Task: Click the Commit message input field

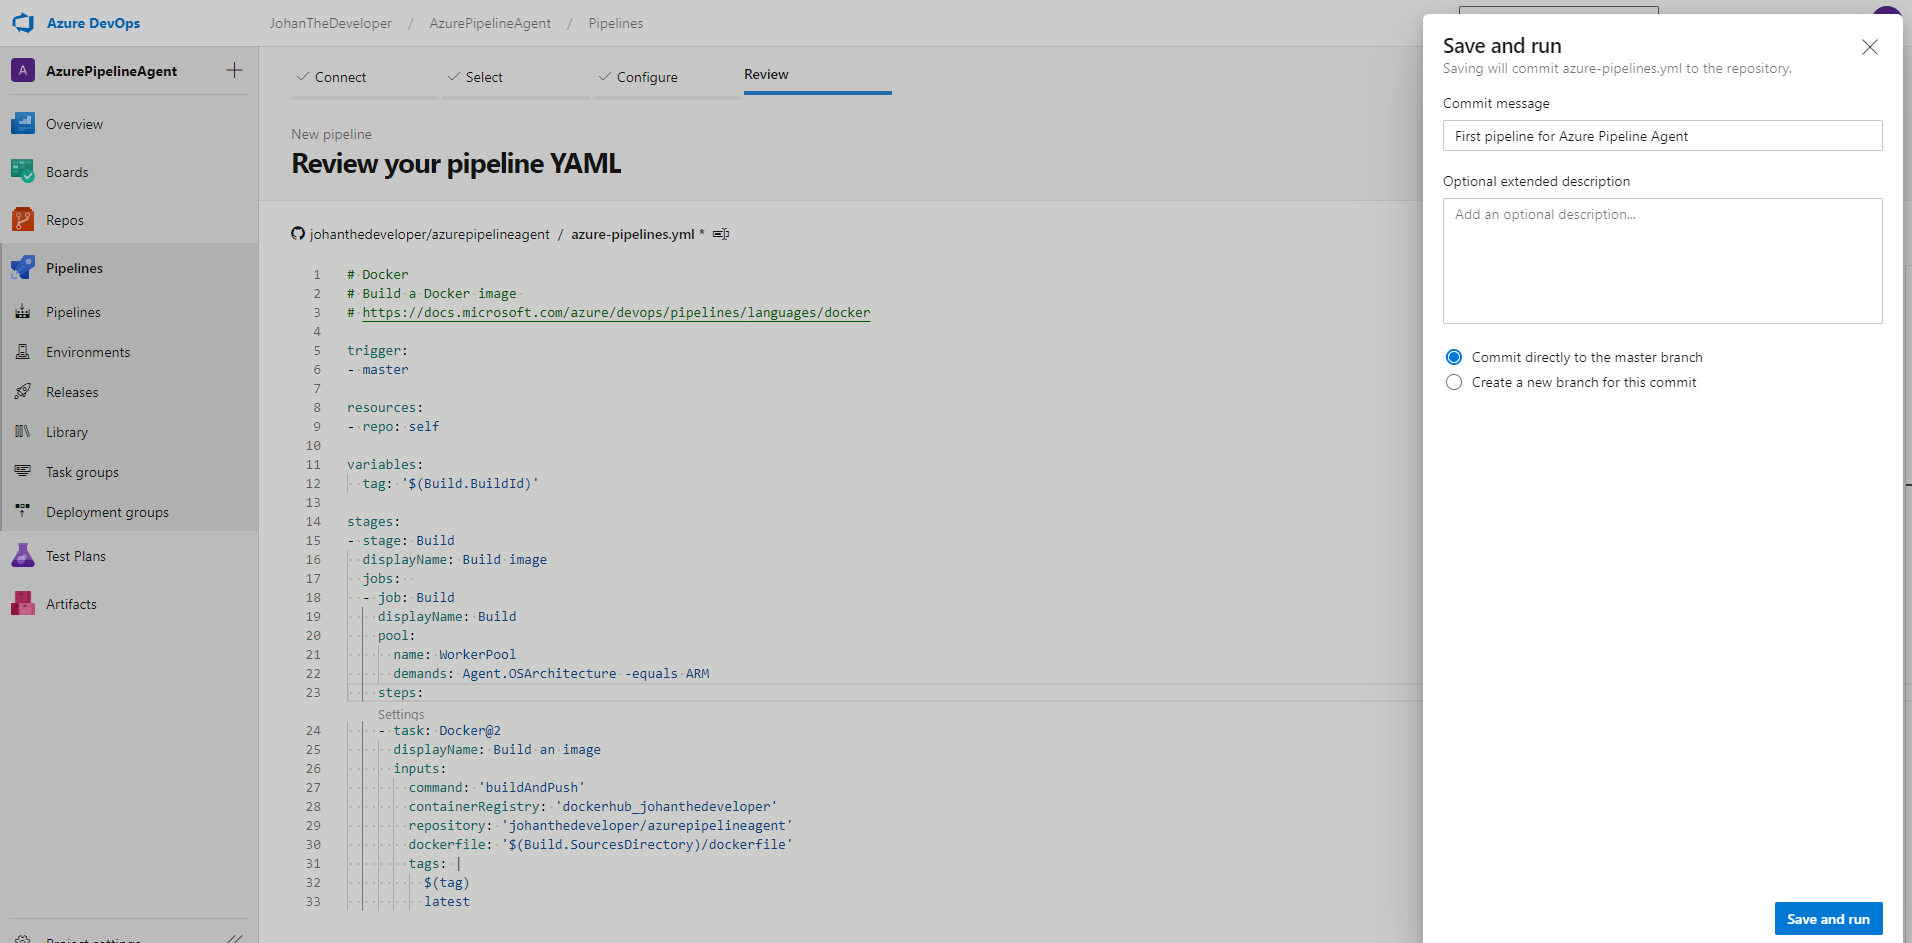Action: click(1662, 136)
